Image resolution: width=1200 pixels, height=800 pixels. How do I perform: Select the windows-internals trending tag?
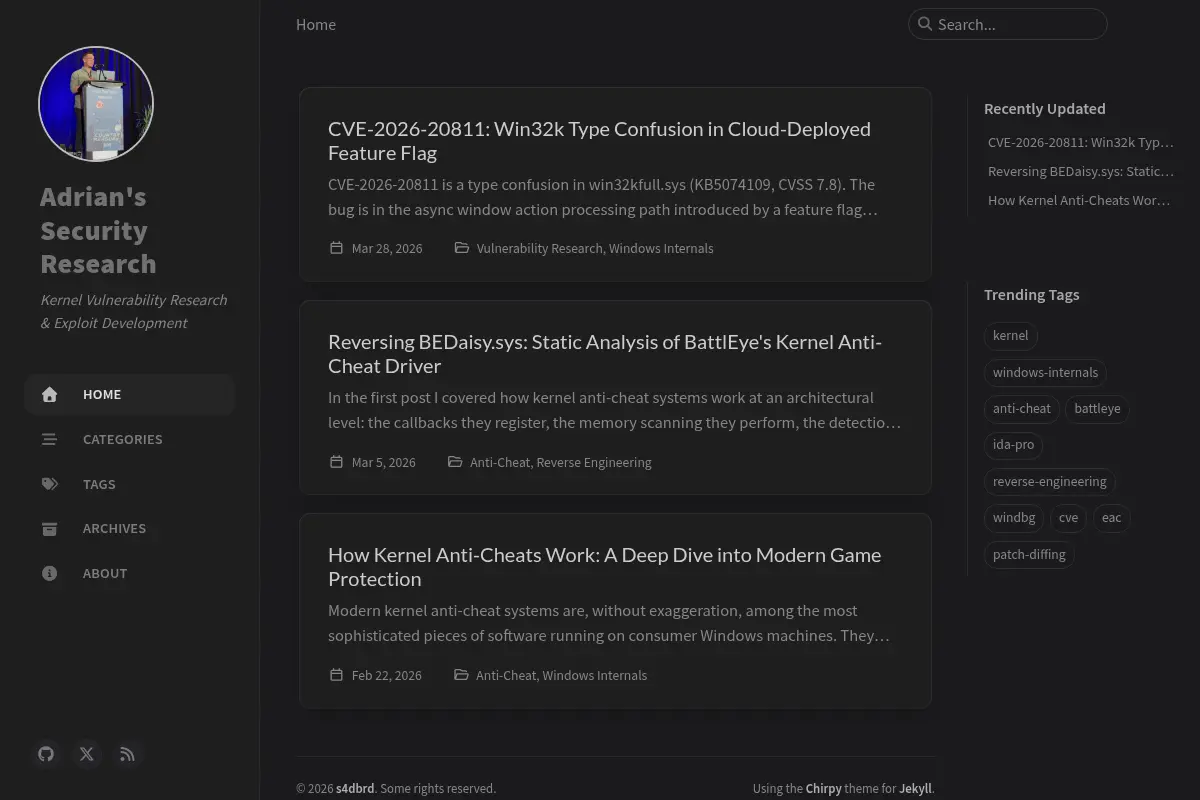pos(1045,373)
